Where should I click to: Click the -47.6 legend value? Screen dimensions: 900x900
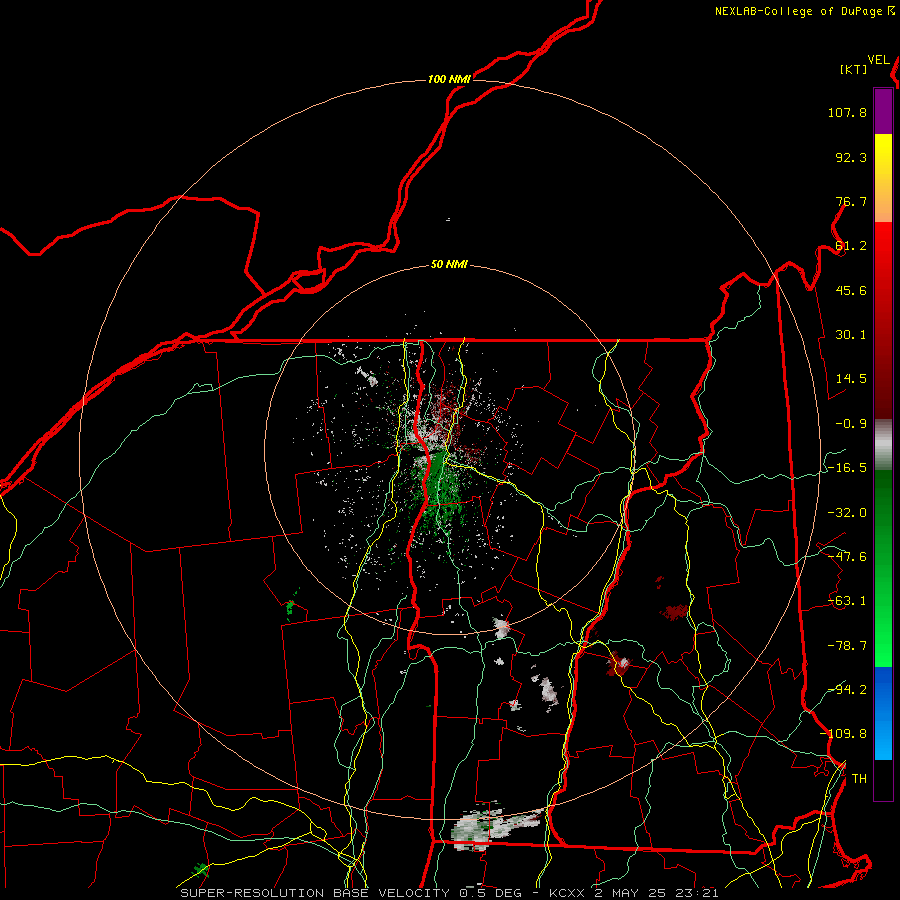847,557
